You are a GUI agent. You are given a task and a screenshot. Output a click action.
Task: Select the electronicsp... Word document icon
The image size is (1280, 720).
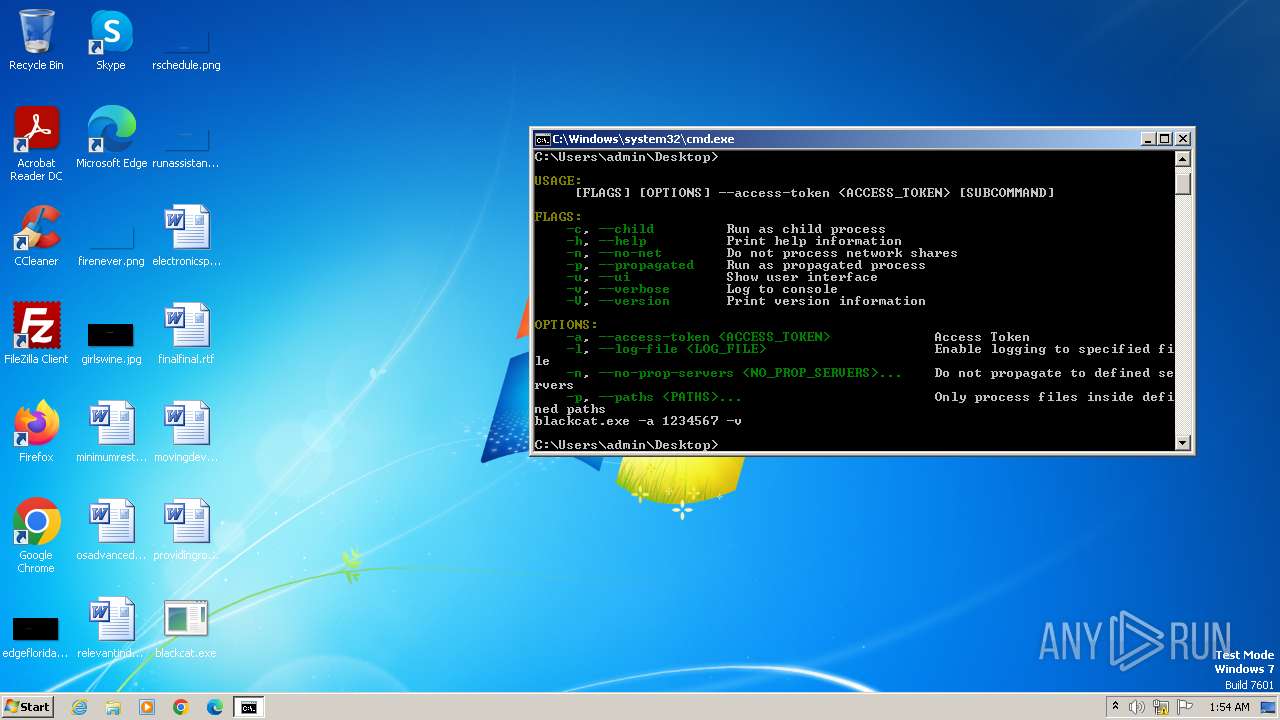click(186, 236)
